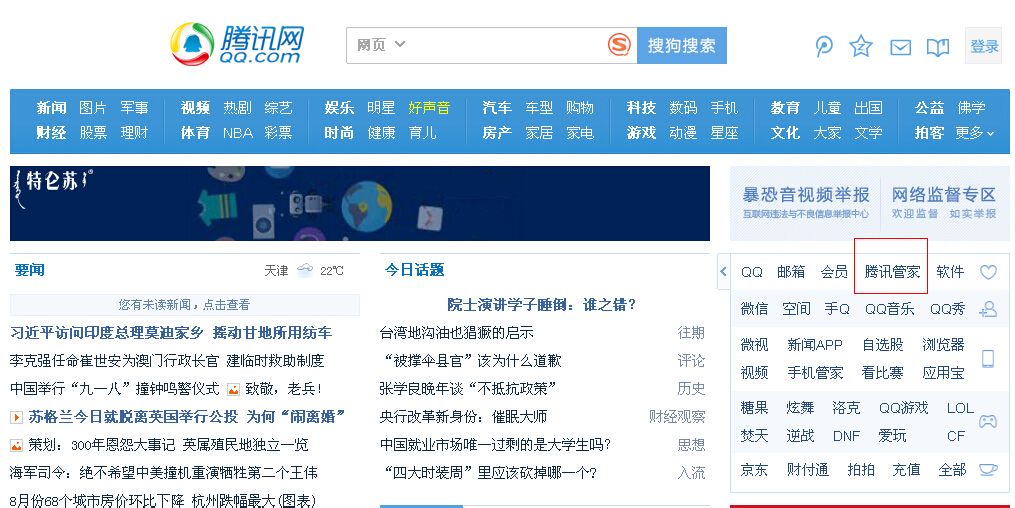The image size is (1015, 508).
Task: Click the picture icon before 致敬，老兵
Action: click(233, 389)
